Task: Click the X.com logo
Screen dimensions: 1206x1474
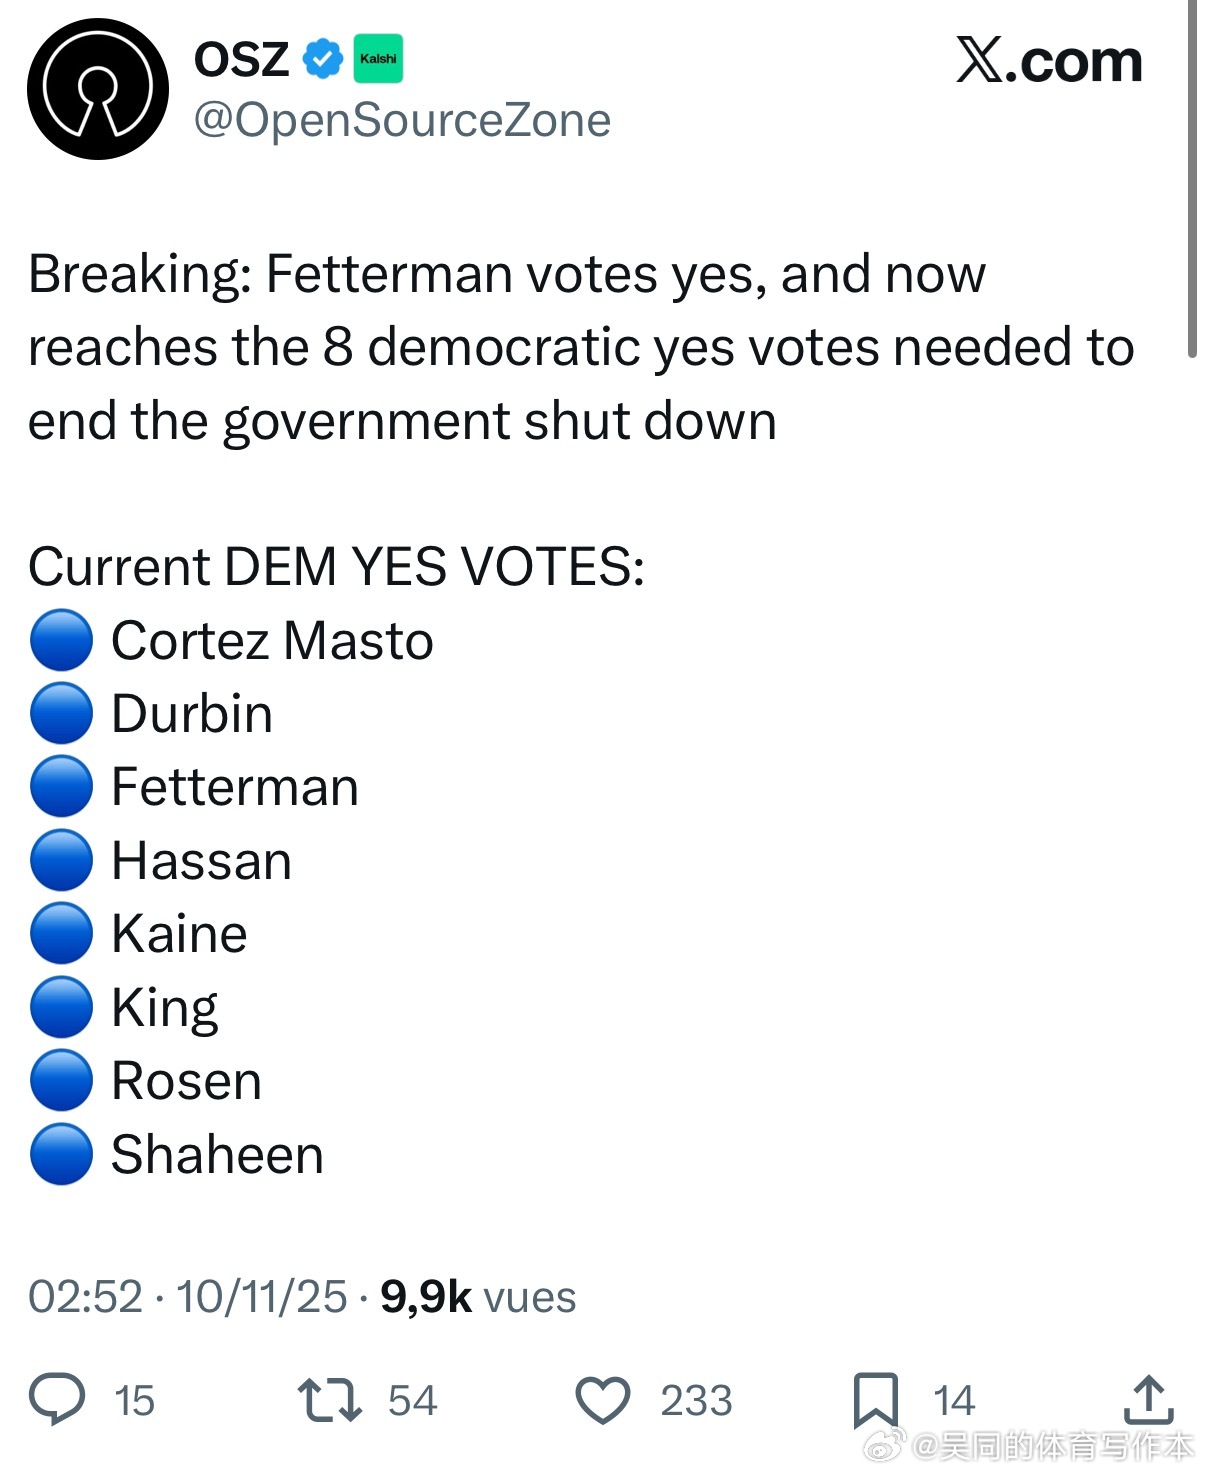Action: 1049,61
